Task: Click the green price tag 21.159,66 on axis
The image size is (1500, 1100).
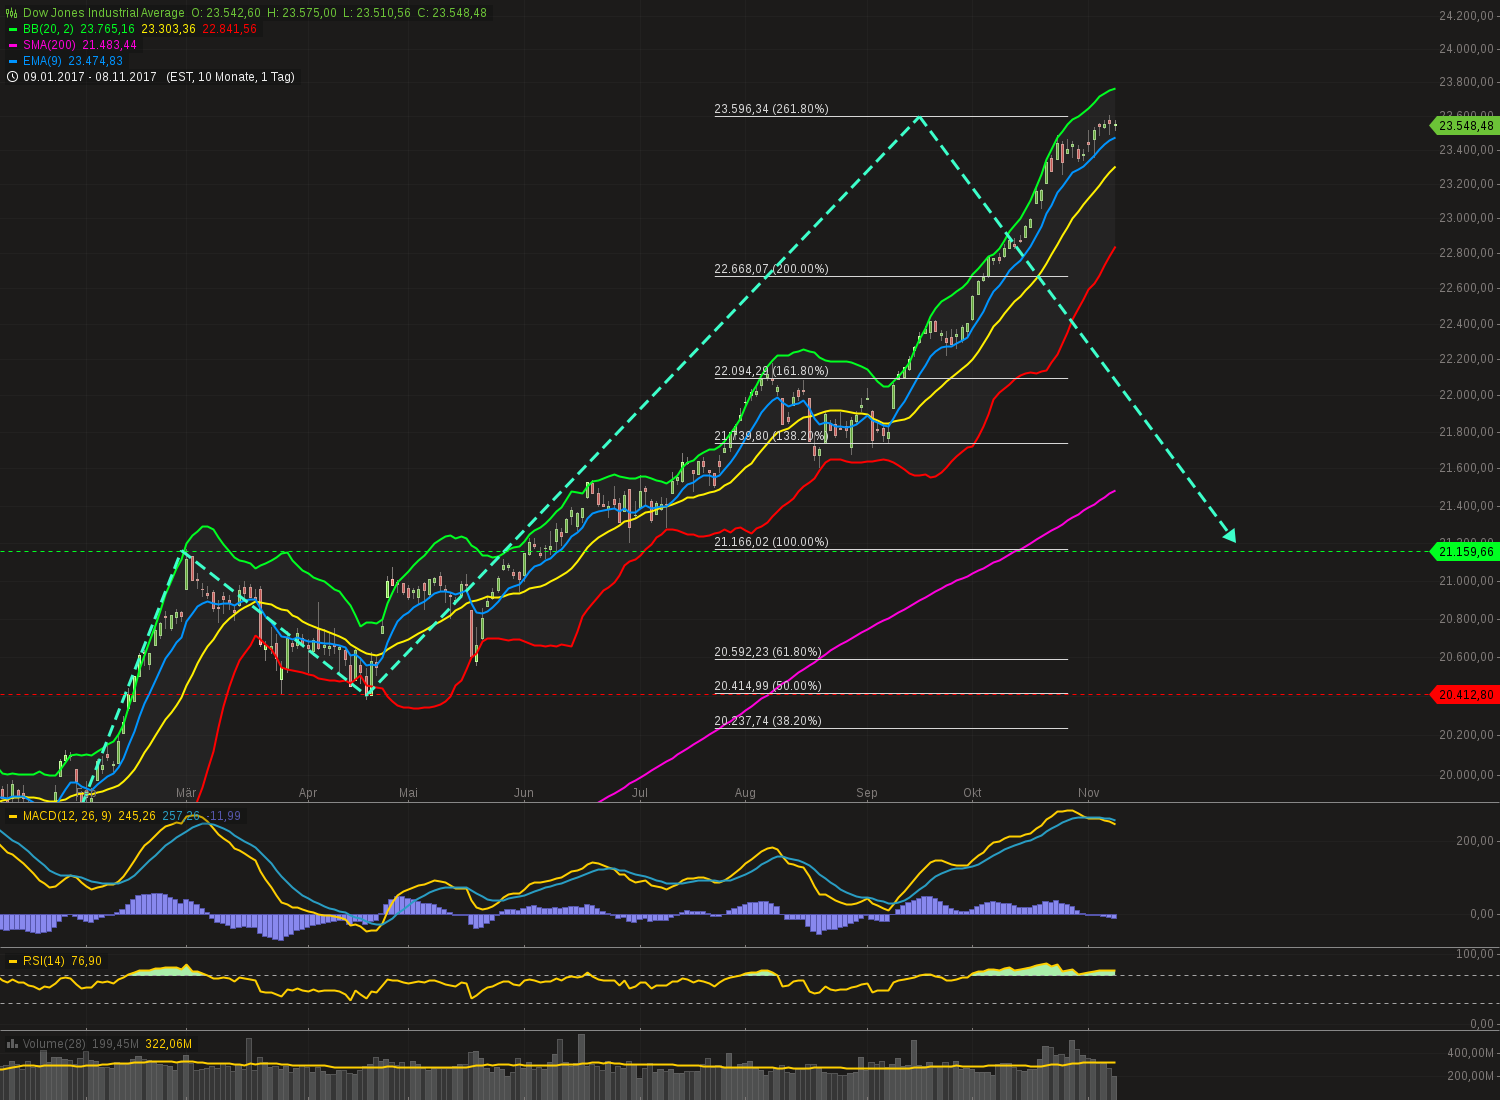Action: click(x=1465, y=552)
